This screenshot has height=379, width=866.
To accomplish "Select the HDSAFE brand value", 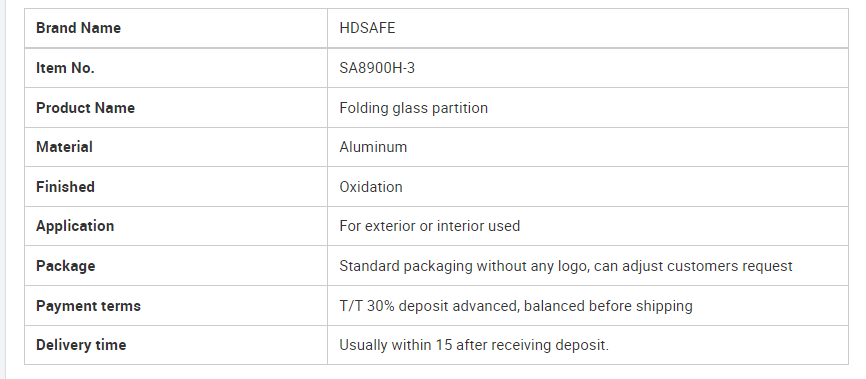I will (x=367, y=28).
